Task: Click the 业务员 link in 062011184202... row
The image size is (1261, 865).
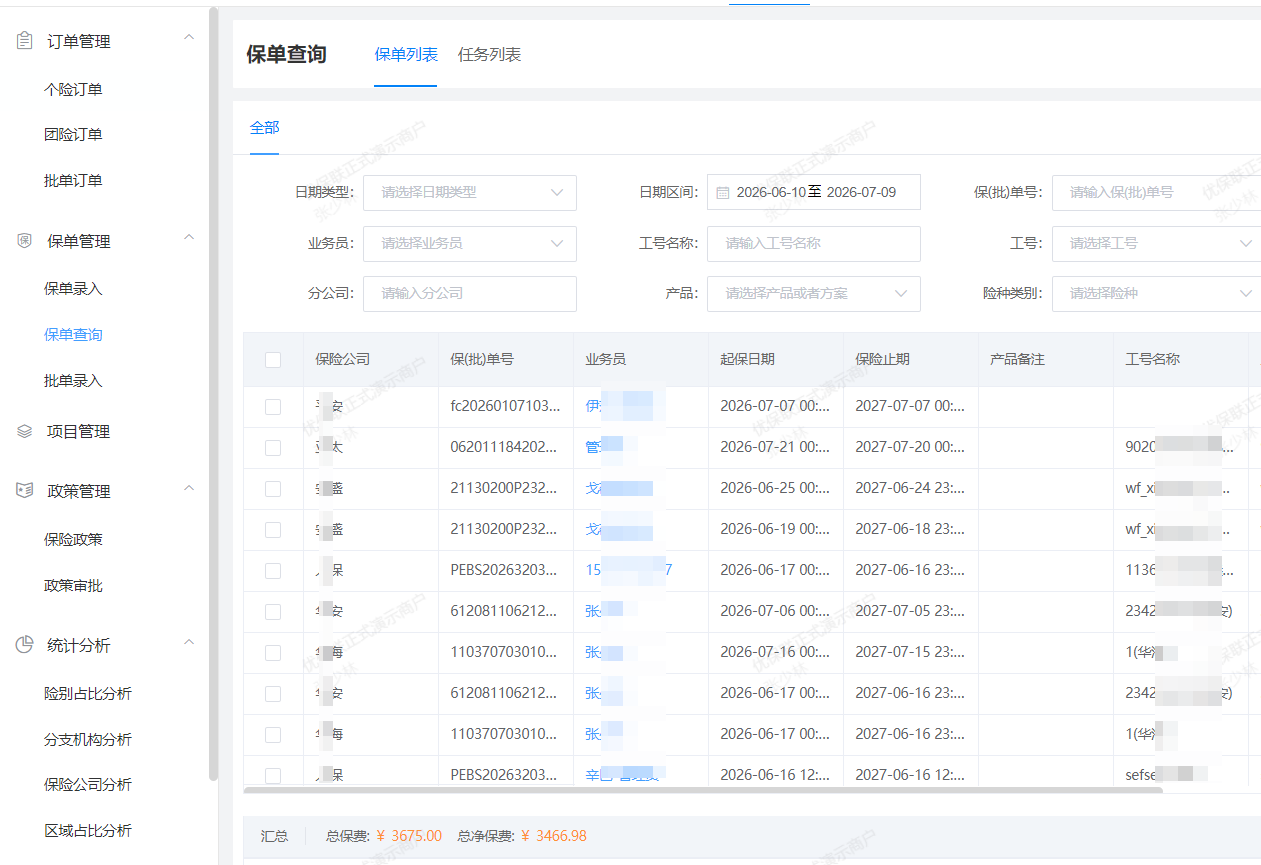Action: coord(605,448)
